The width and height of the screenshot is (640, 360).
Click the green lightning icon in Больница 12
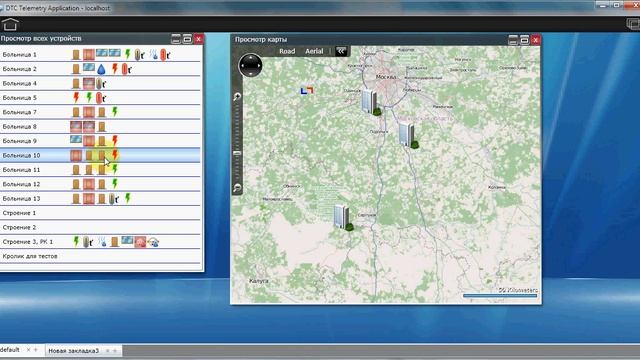point(115,183)
